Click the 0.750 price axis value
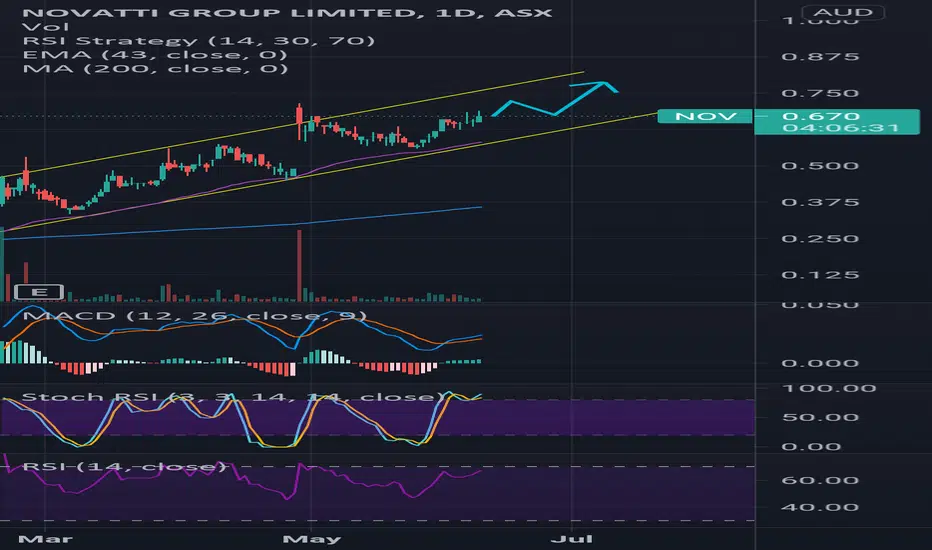Screen dimensions: 932x550 (820, 93)
